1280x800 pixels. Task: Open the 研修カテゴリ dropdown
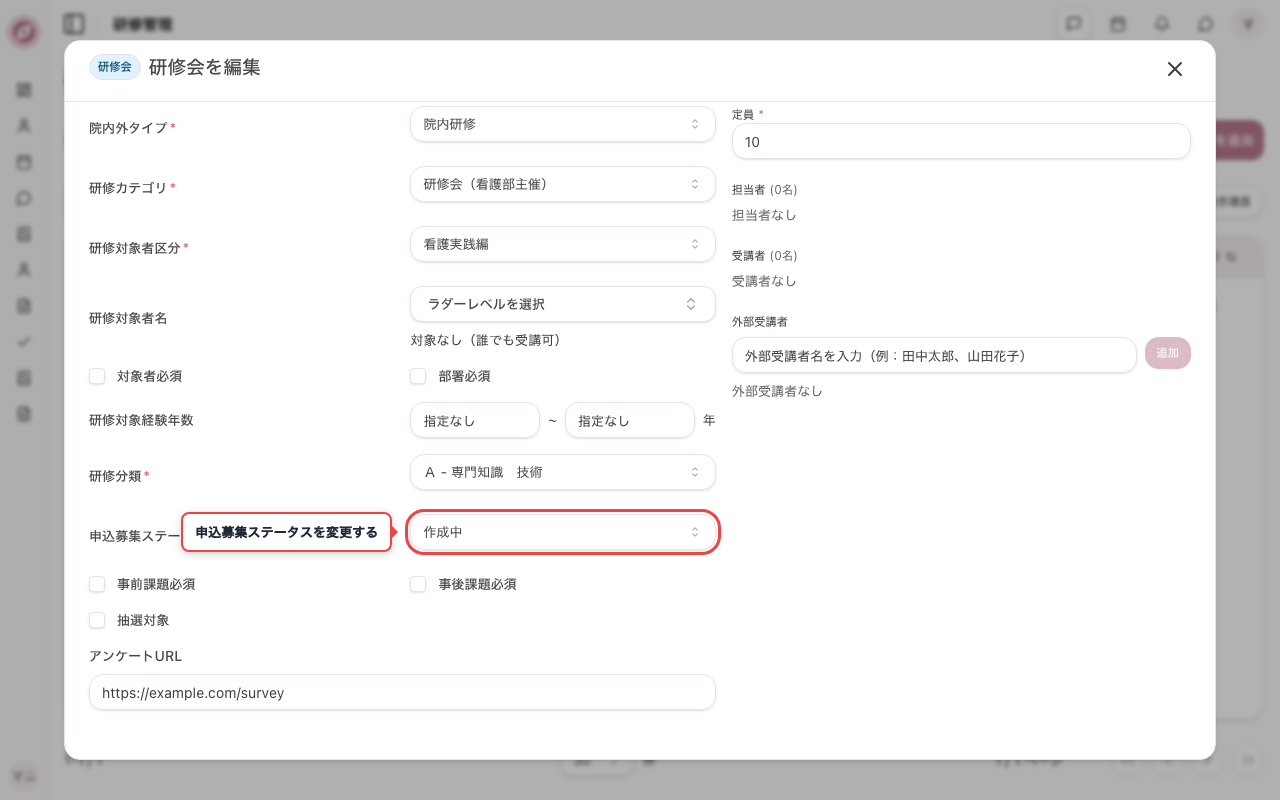pyautogui.click(x=563, y=184)
